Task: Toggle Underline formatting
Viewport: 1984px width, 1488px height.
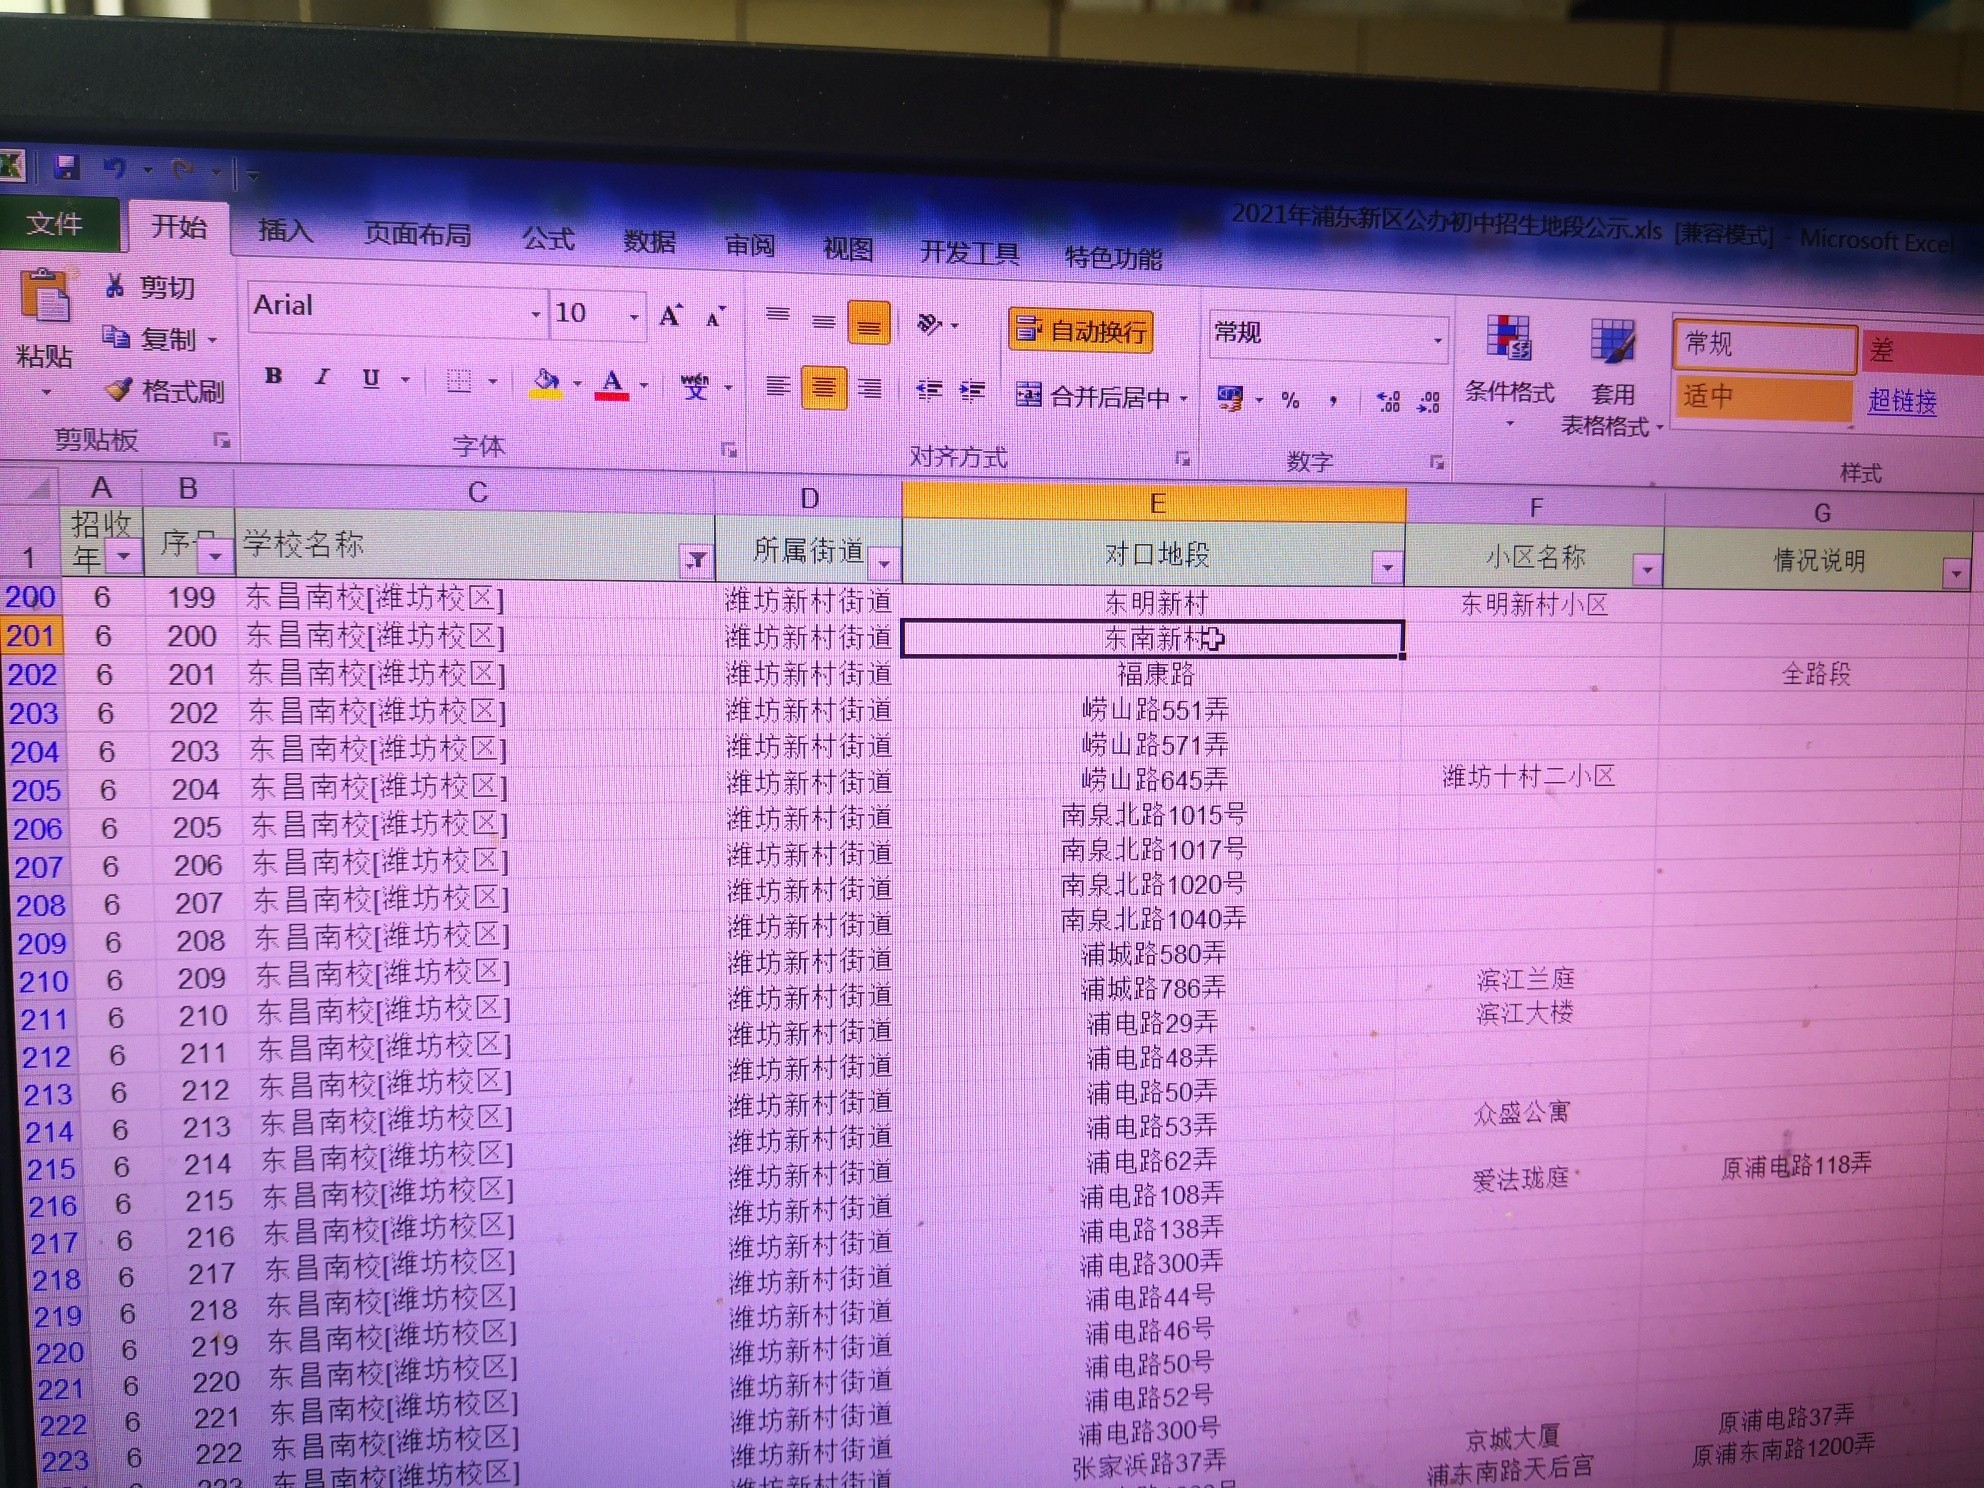Action: [x=371, y=378]
